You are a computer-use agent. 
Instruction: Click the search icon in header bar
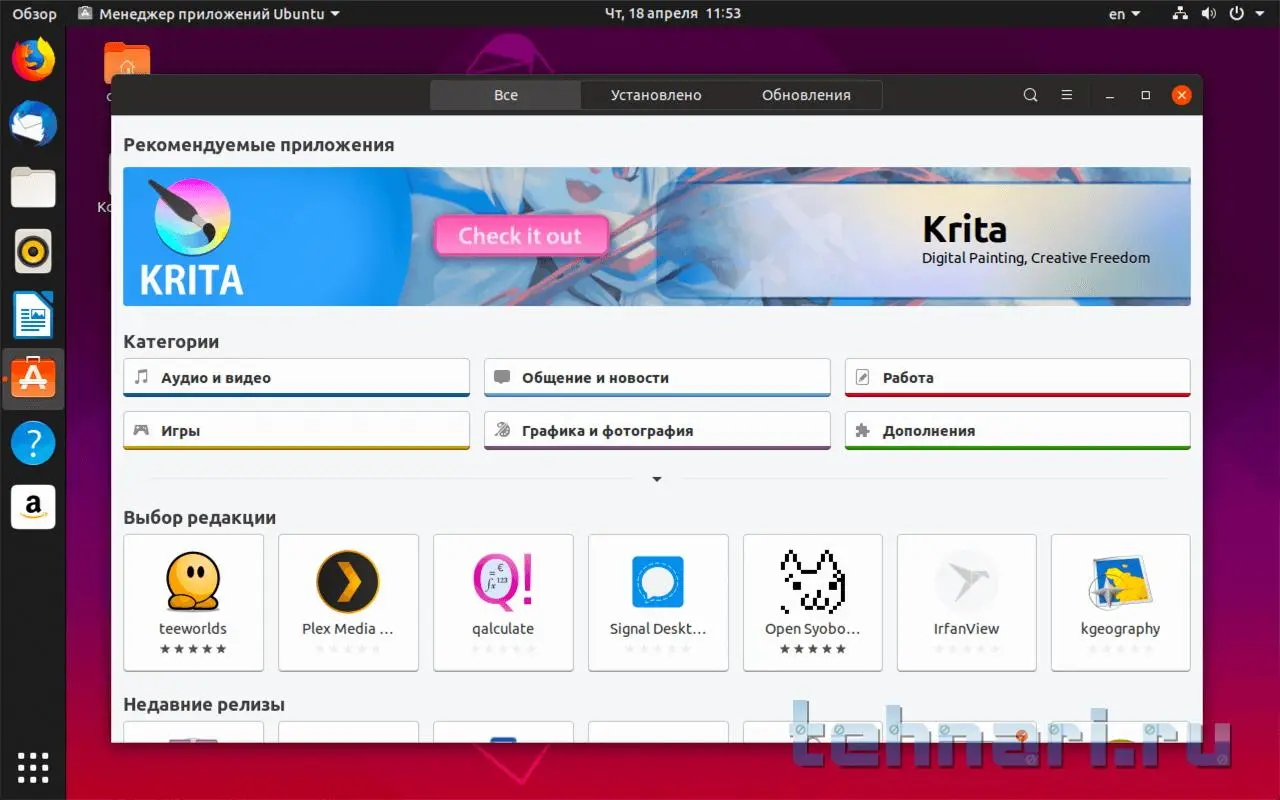coord(1031,95)
